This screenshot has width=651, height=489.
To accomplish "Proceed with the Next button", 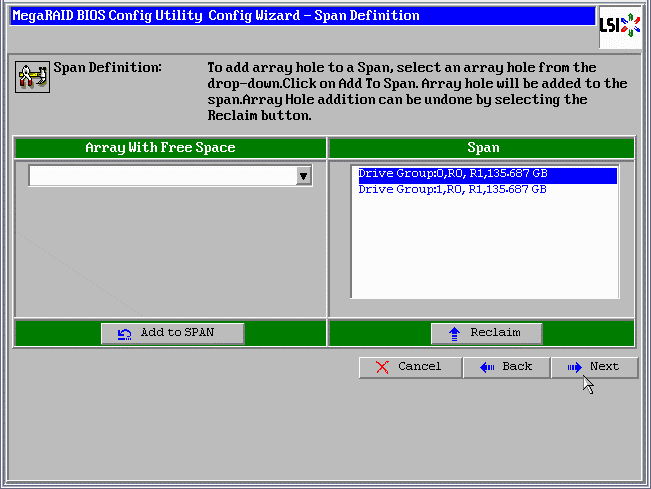I will [595, 367].
